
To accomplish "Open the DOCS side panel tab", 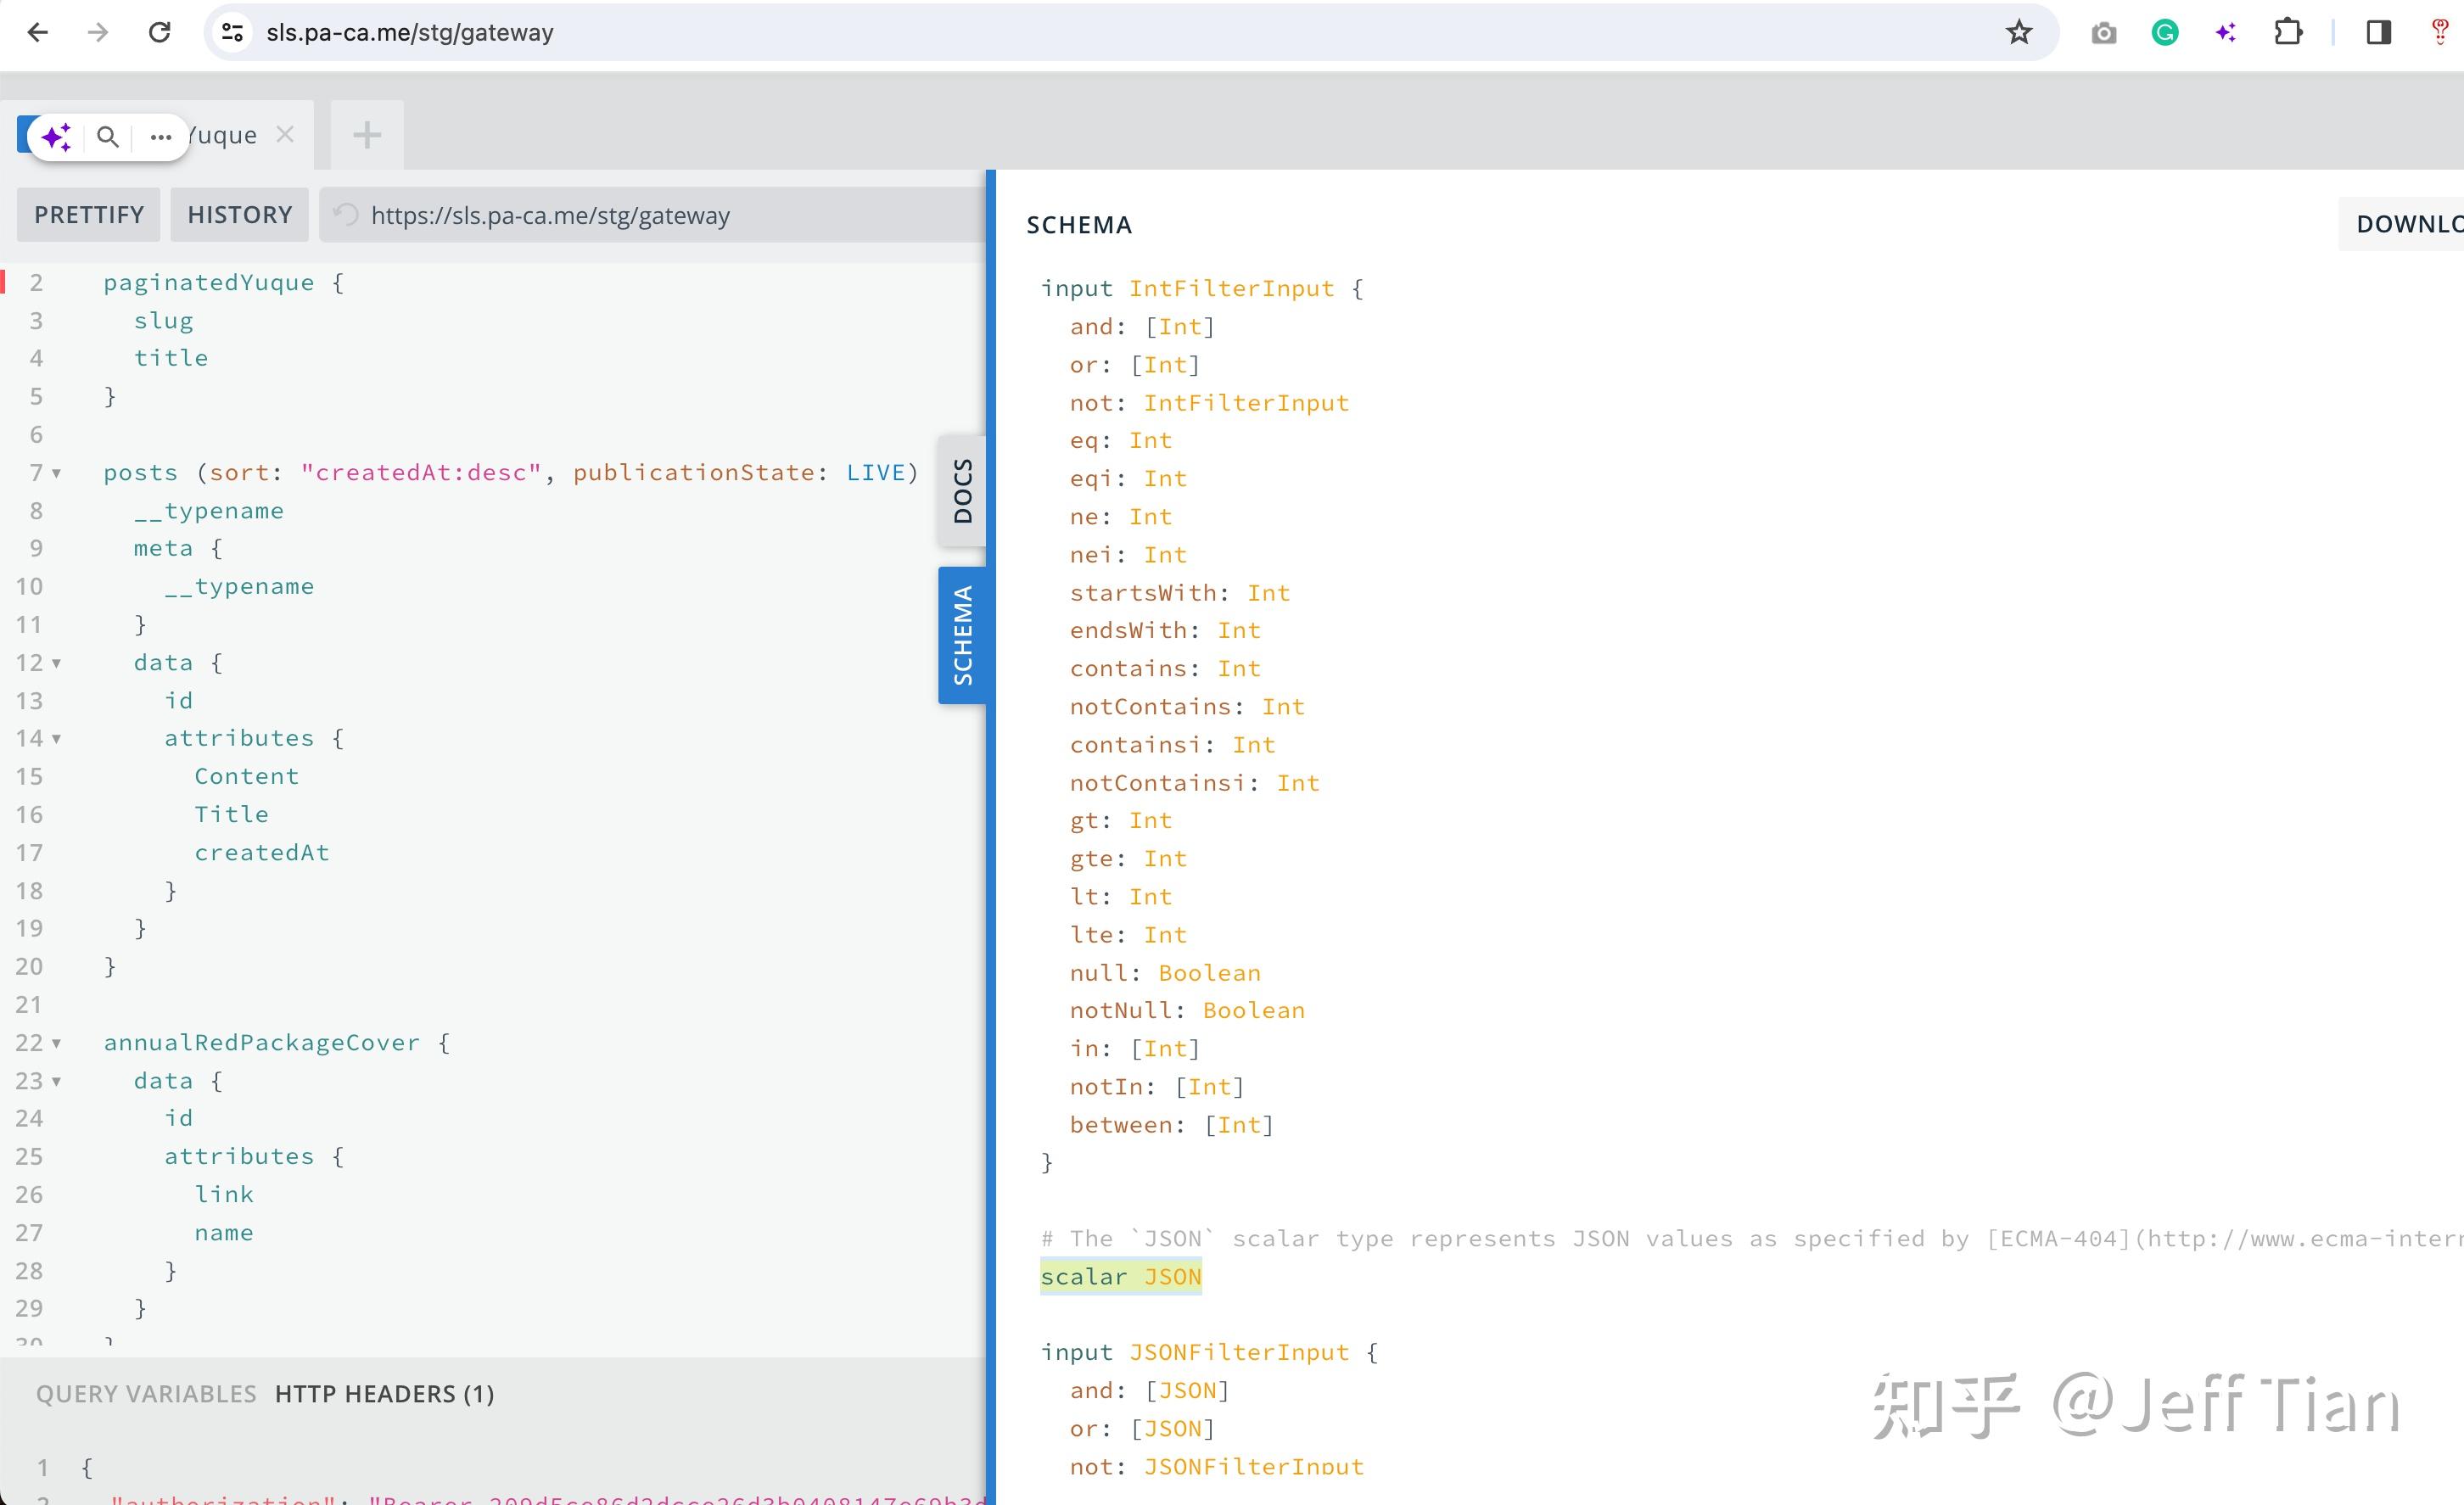I will click(x=962, y=490).
